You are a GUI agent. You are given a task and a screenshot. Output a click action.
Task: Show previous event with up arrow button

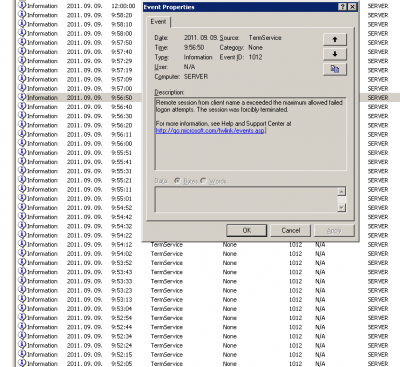[335, 39]
